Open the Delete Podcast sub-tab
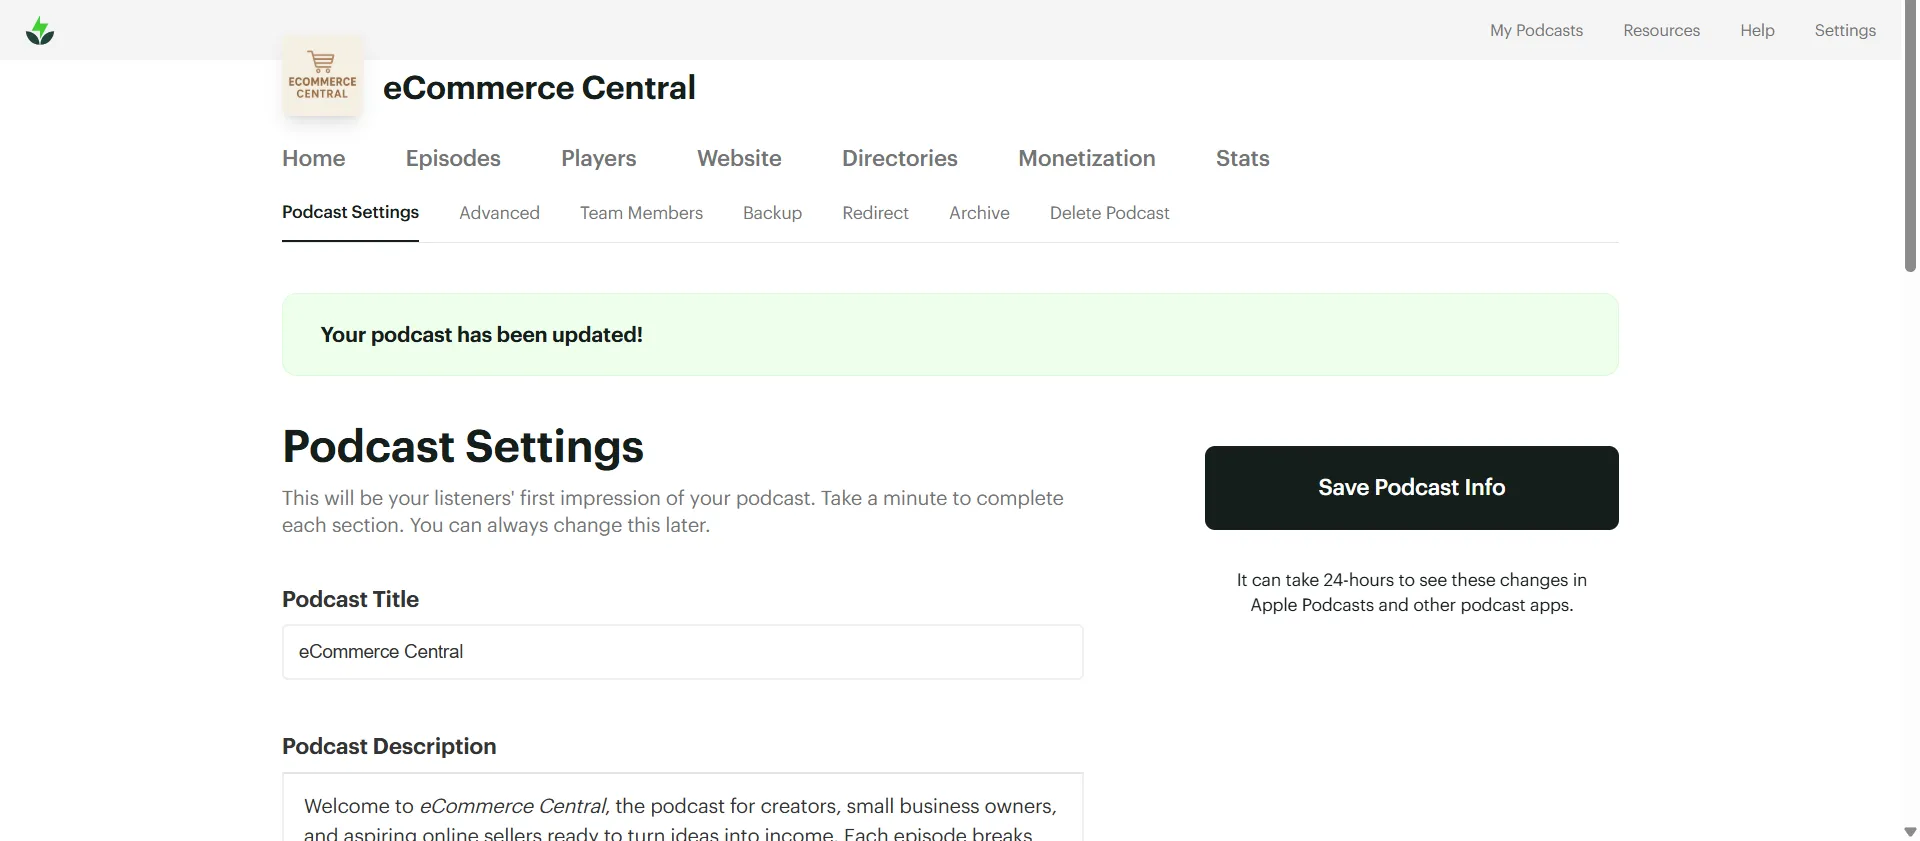The height and width of the screenshot is (841, 1920). pos(1109,213)
